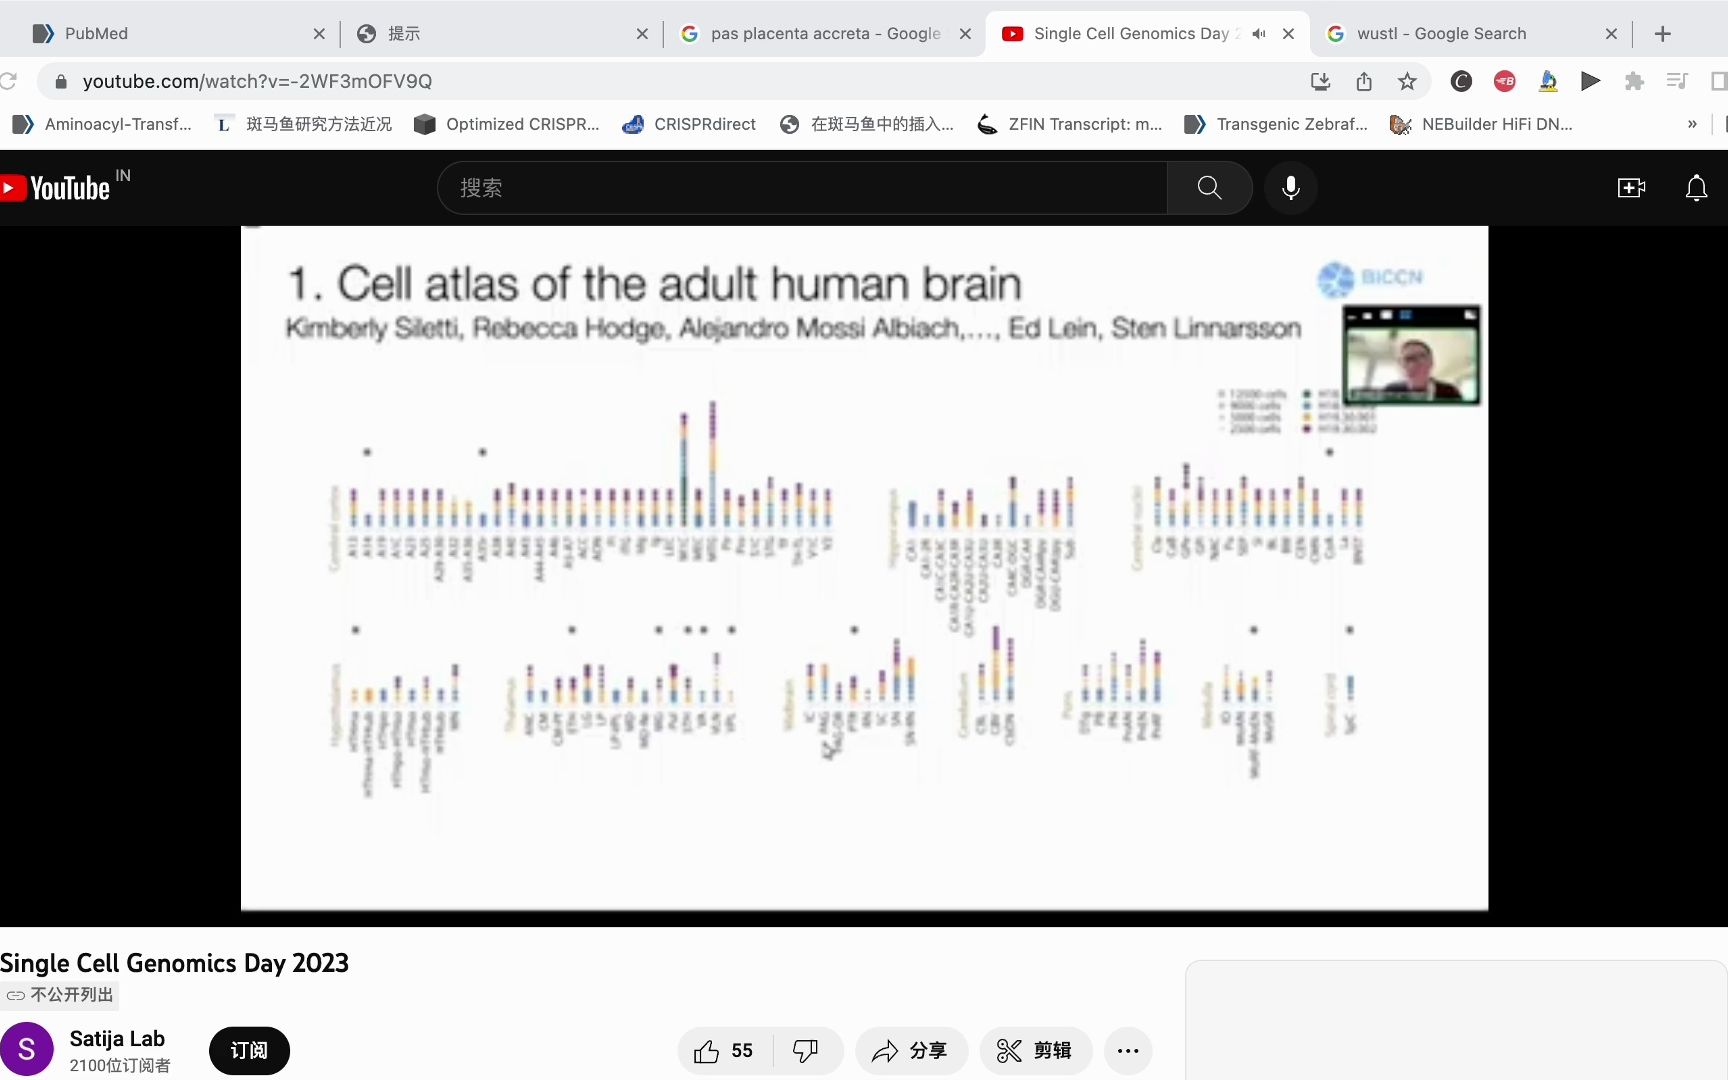Toggle dislike on the video

[806, 1050]
